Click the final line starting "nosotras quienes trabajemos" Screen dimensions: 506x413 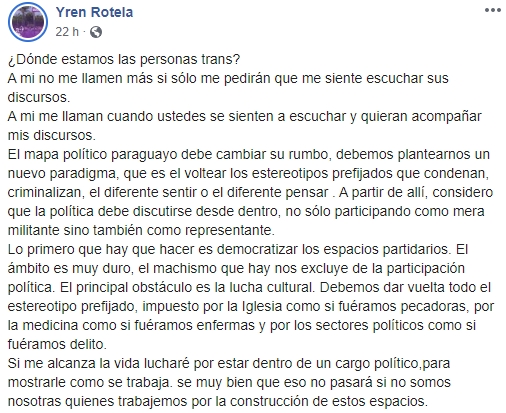[x=218, y=401]
